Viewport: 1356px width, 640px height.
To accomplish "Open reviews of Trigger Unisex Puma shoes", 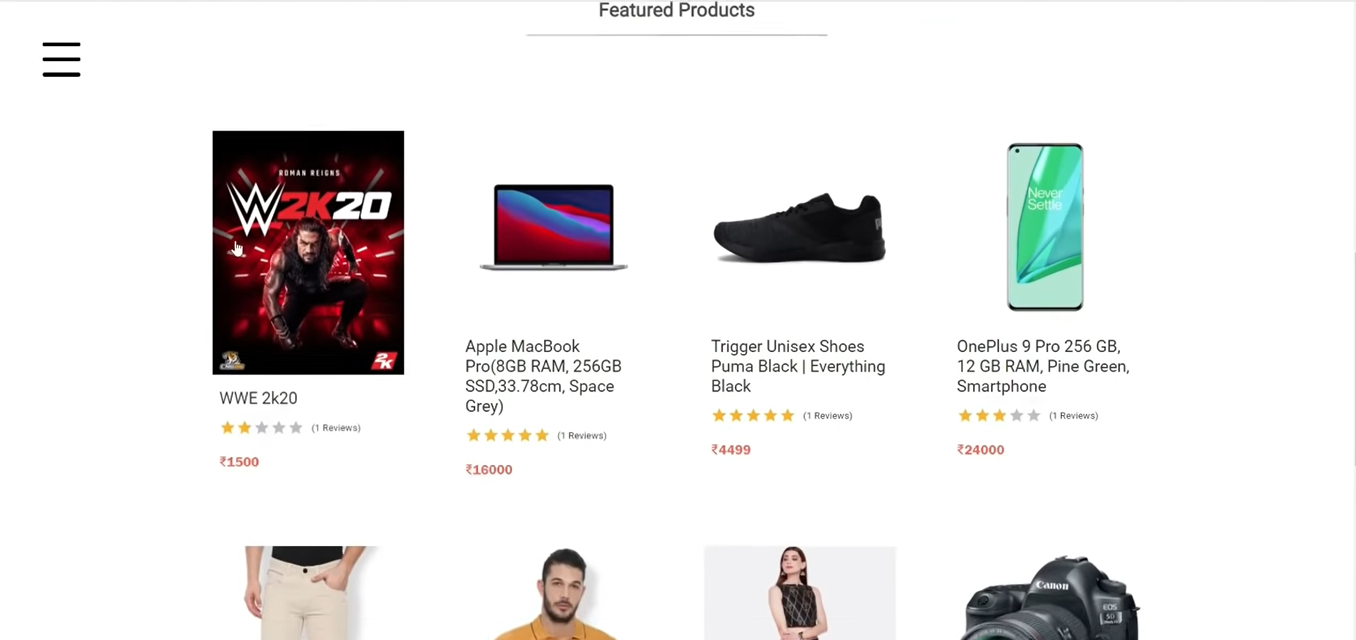I will (827, 415).
